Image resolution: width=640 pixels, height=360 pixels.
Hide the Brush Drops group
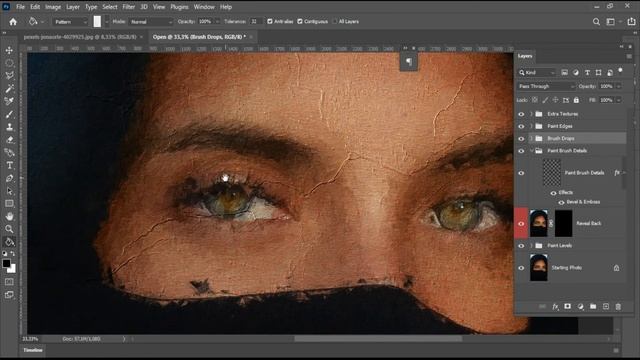[521, 139]
